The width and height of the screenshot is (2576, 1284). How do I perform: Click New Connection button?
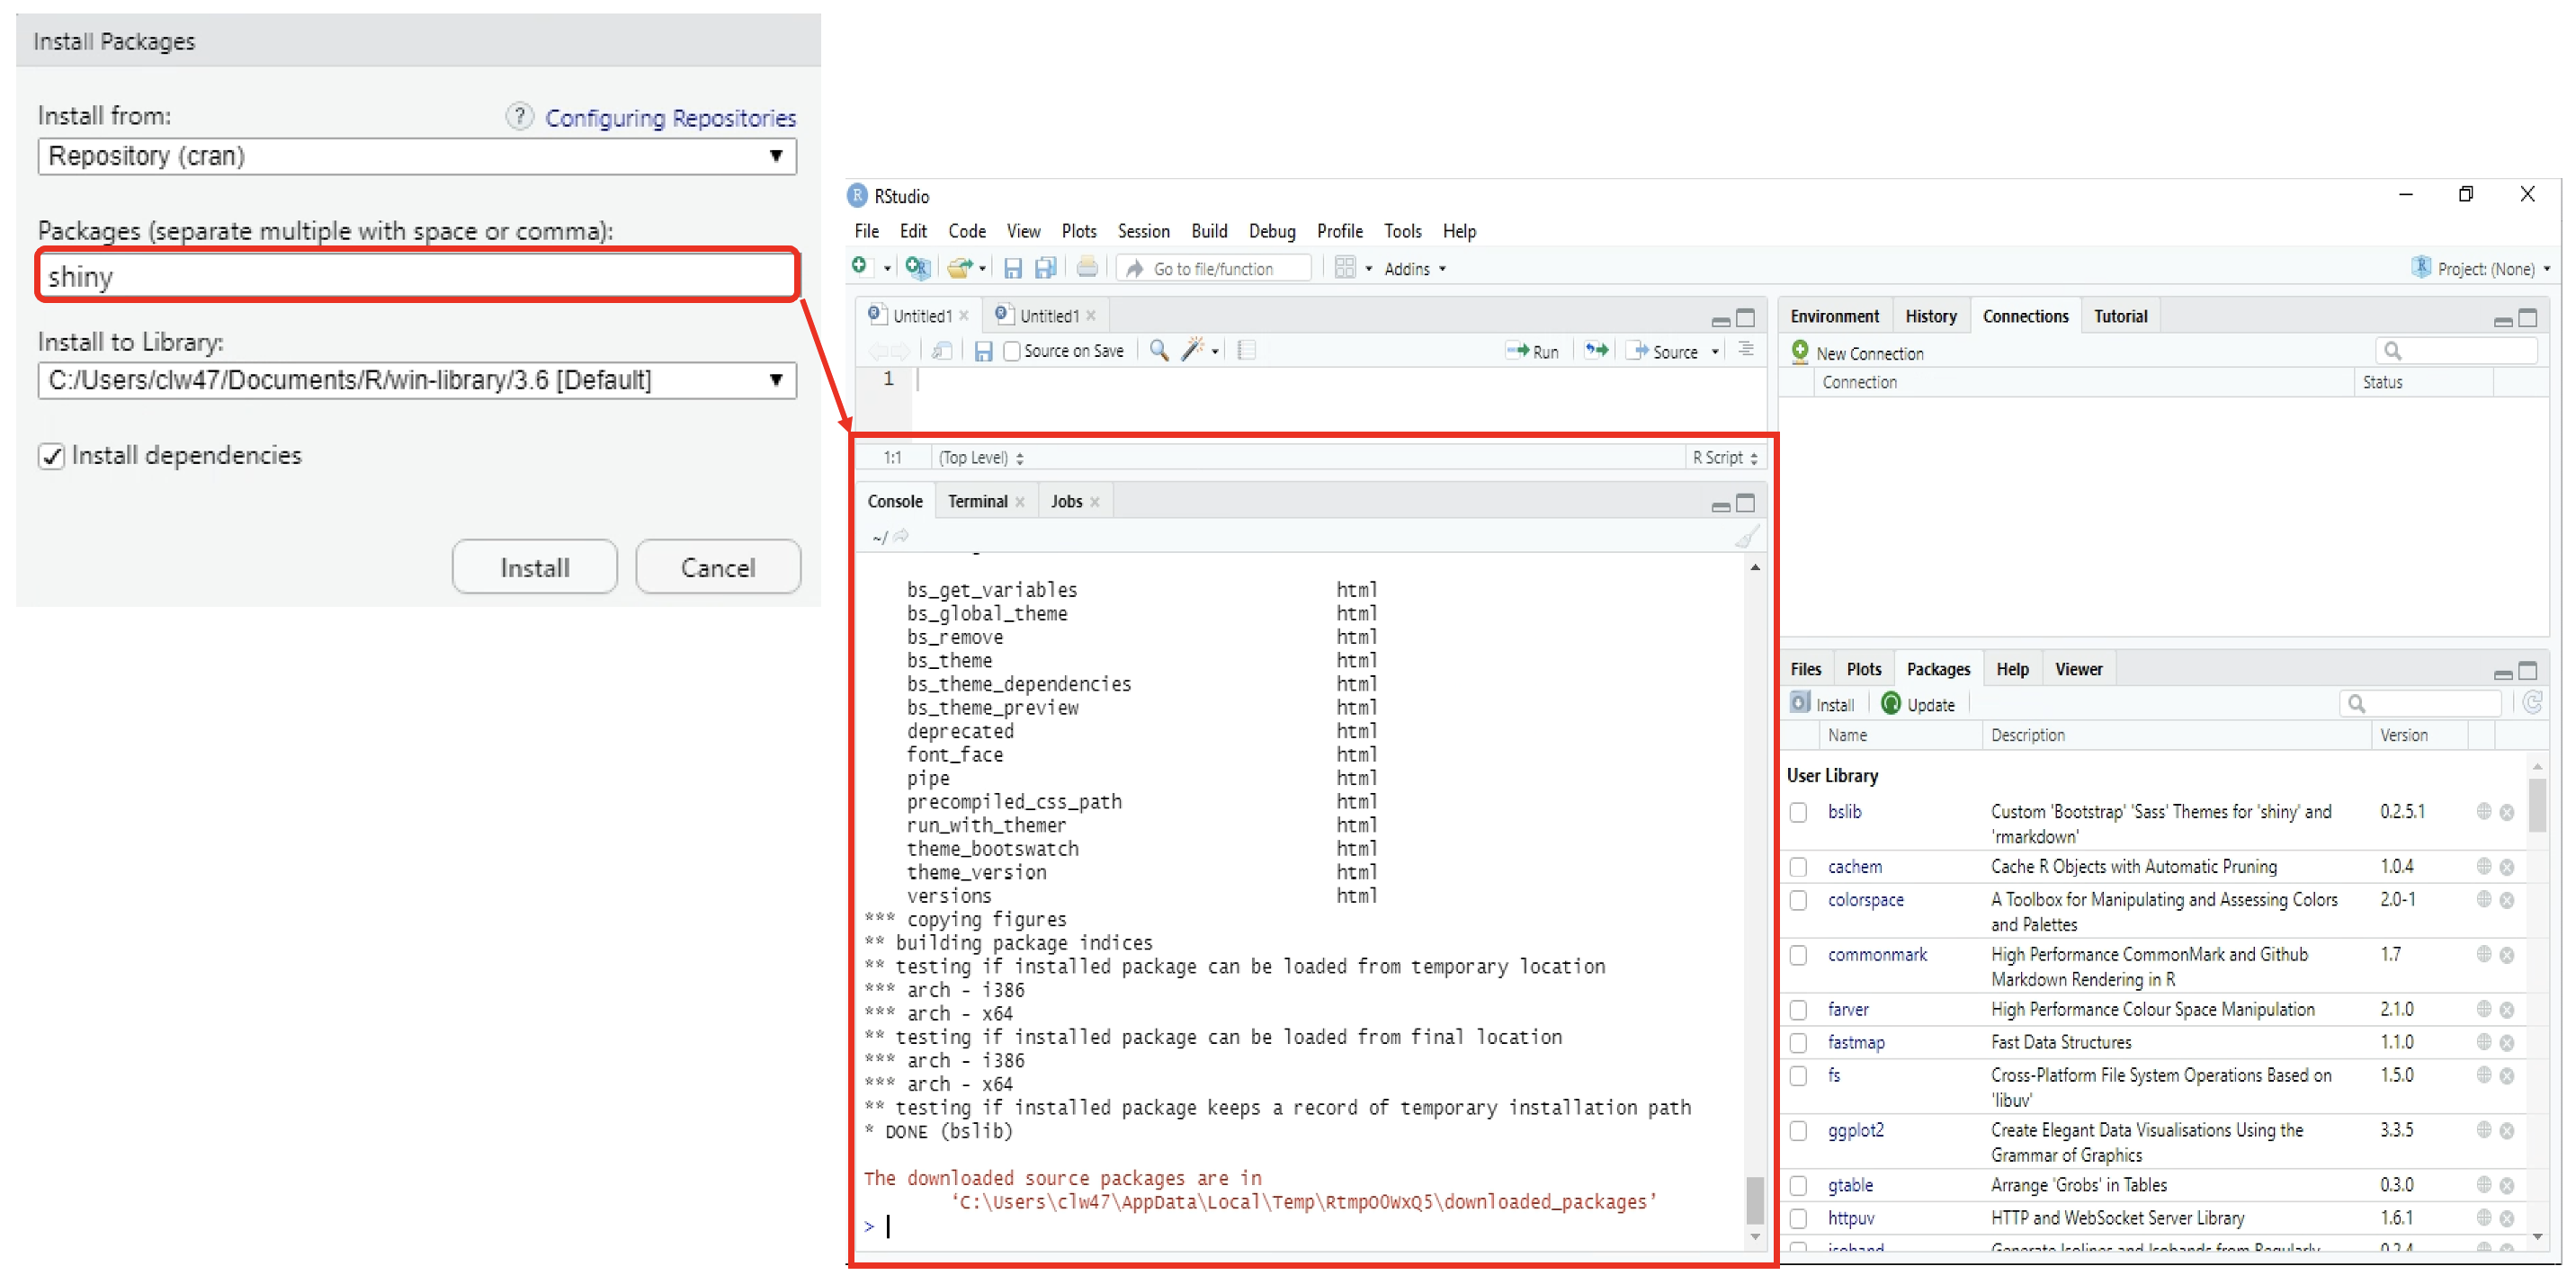[x=1857, y=353]
